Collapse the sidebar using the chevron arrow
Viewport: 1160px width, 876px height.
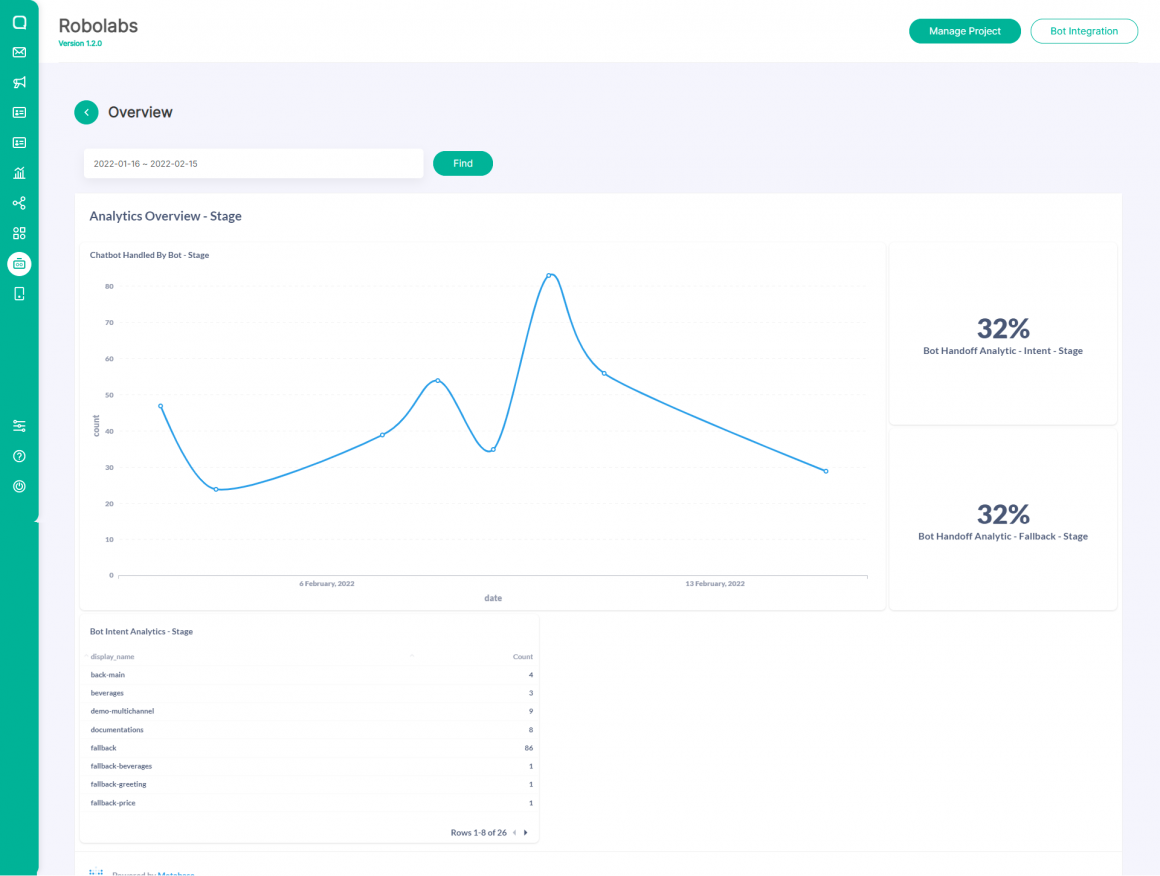click(38, 520)
